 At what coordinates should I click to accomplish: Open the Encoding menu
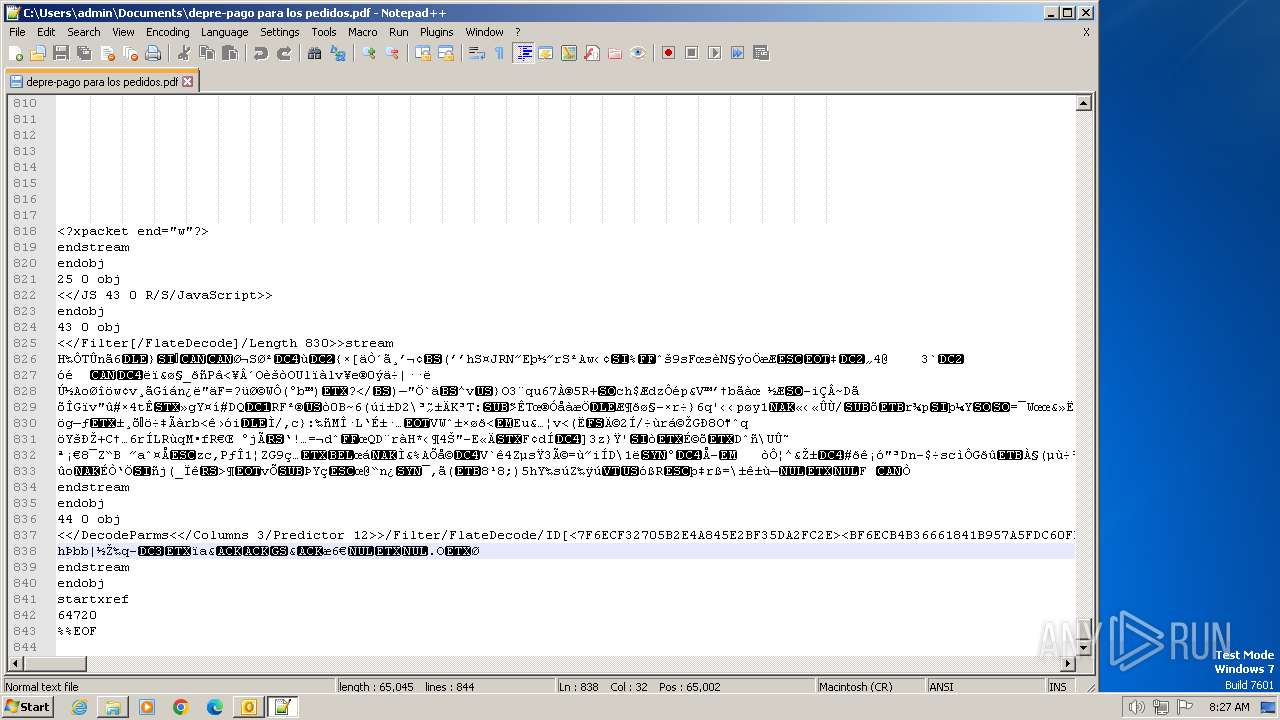click(167, 32)
